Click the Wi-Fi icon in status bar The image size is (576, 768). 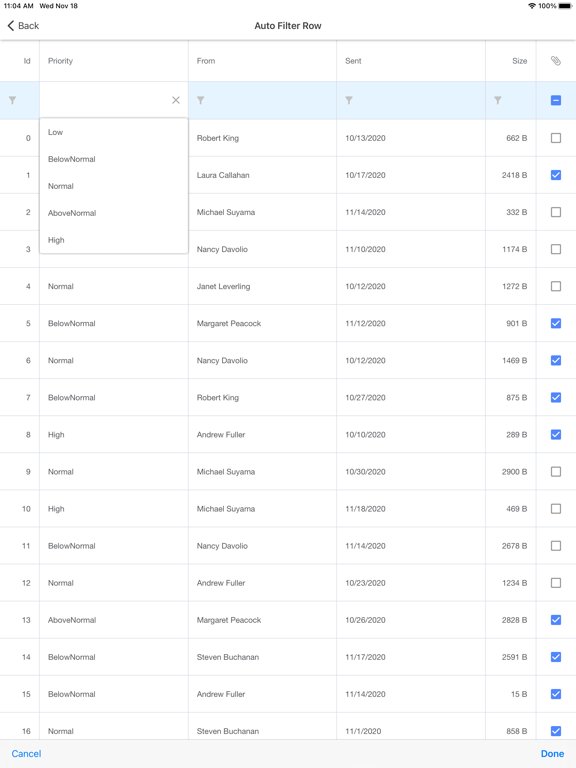click(532, 6)
